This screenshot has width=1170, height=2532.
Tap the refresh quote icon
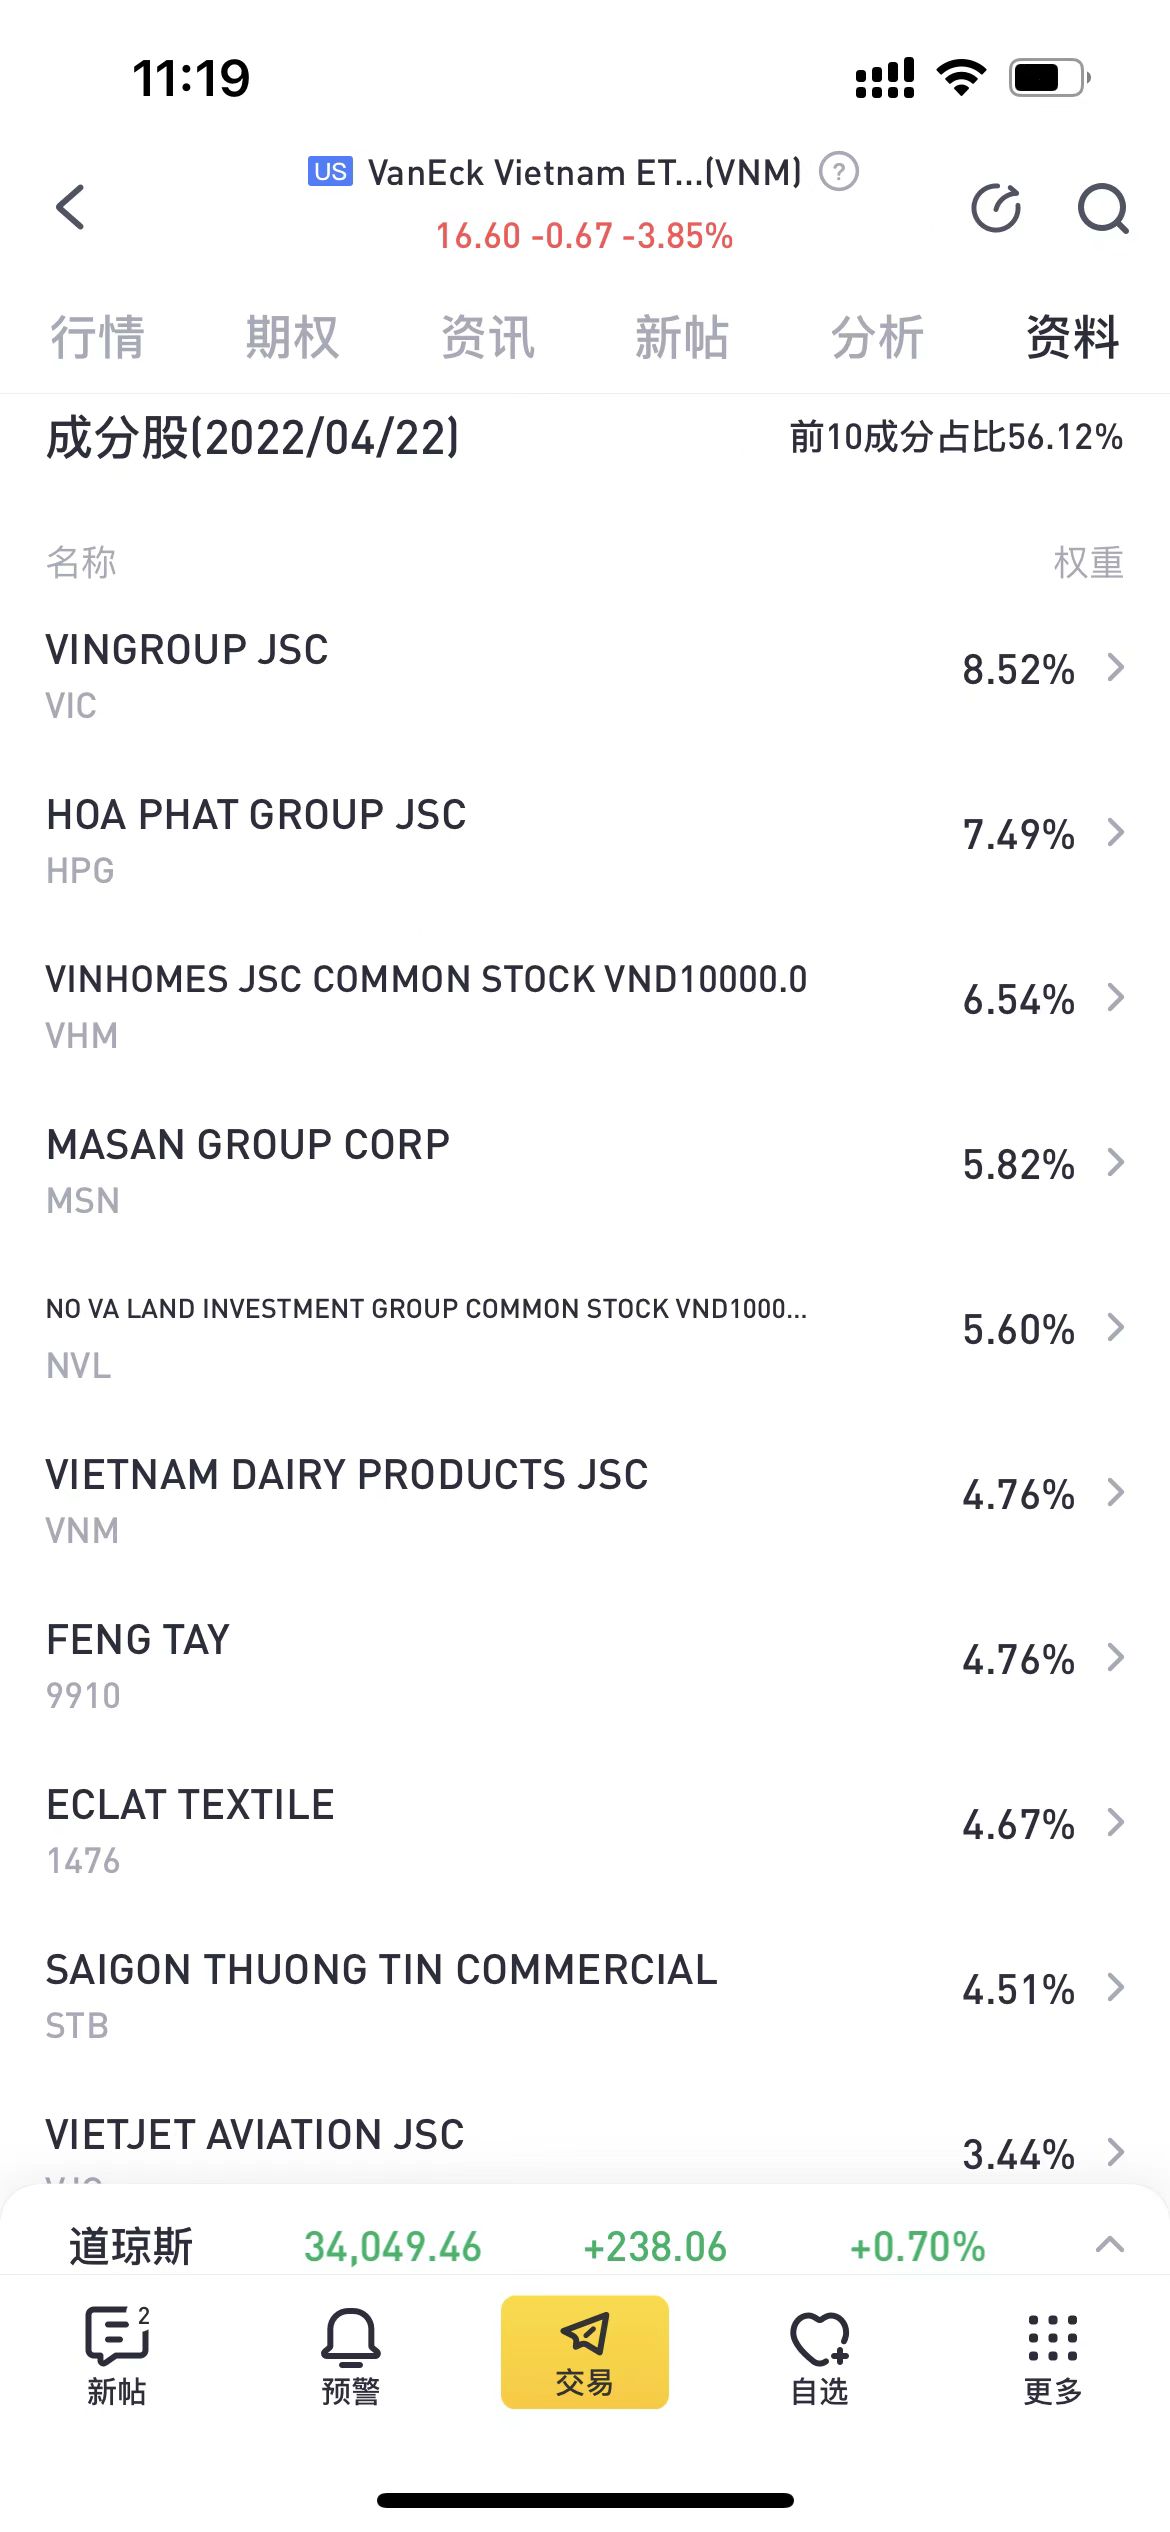996,208
